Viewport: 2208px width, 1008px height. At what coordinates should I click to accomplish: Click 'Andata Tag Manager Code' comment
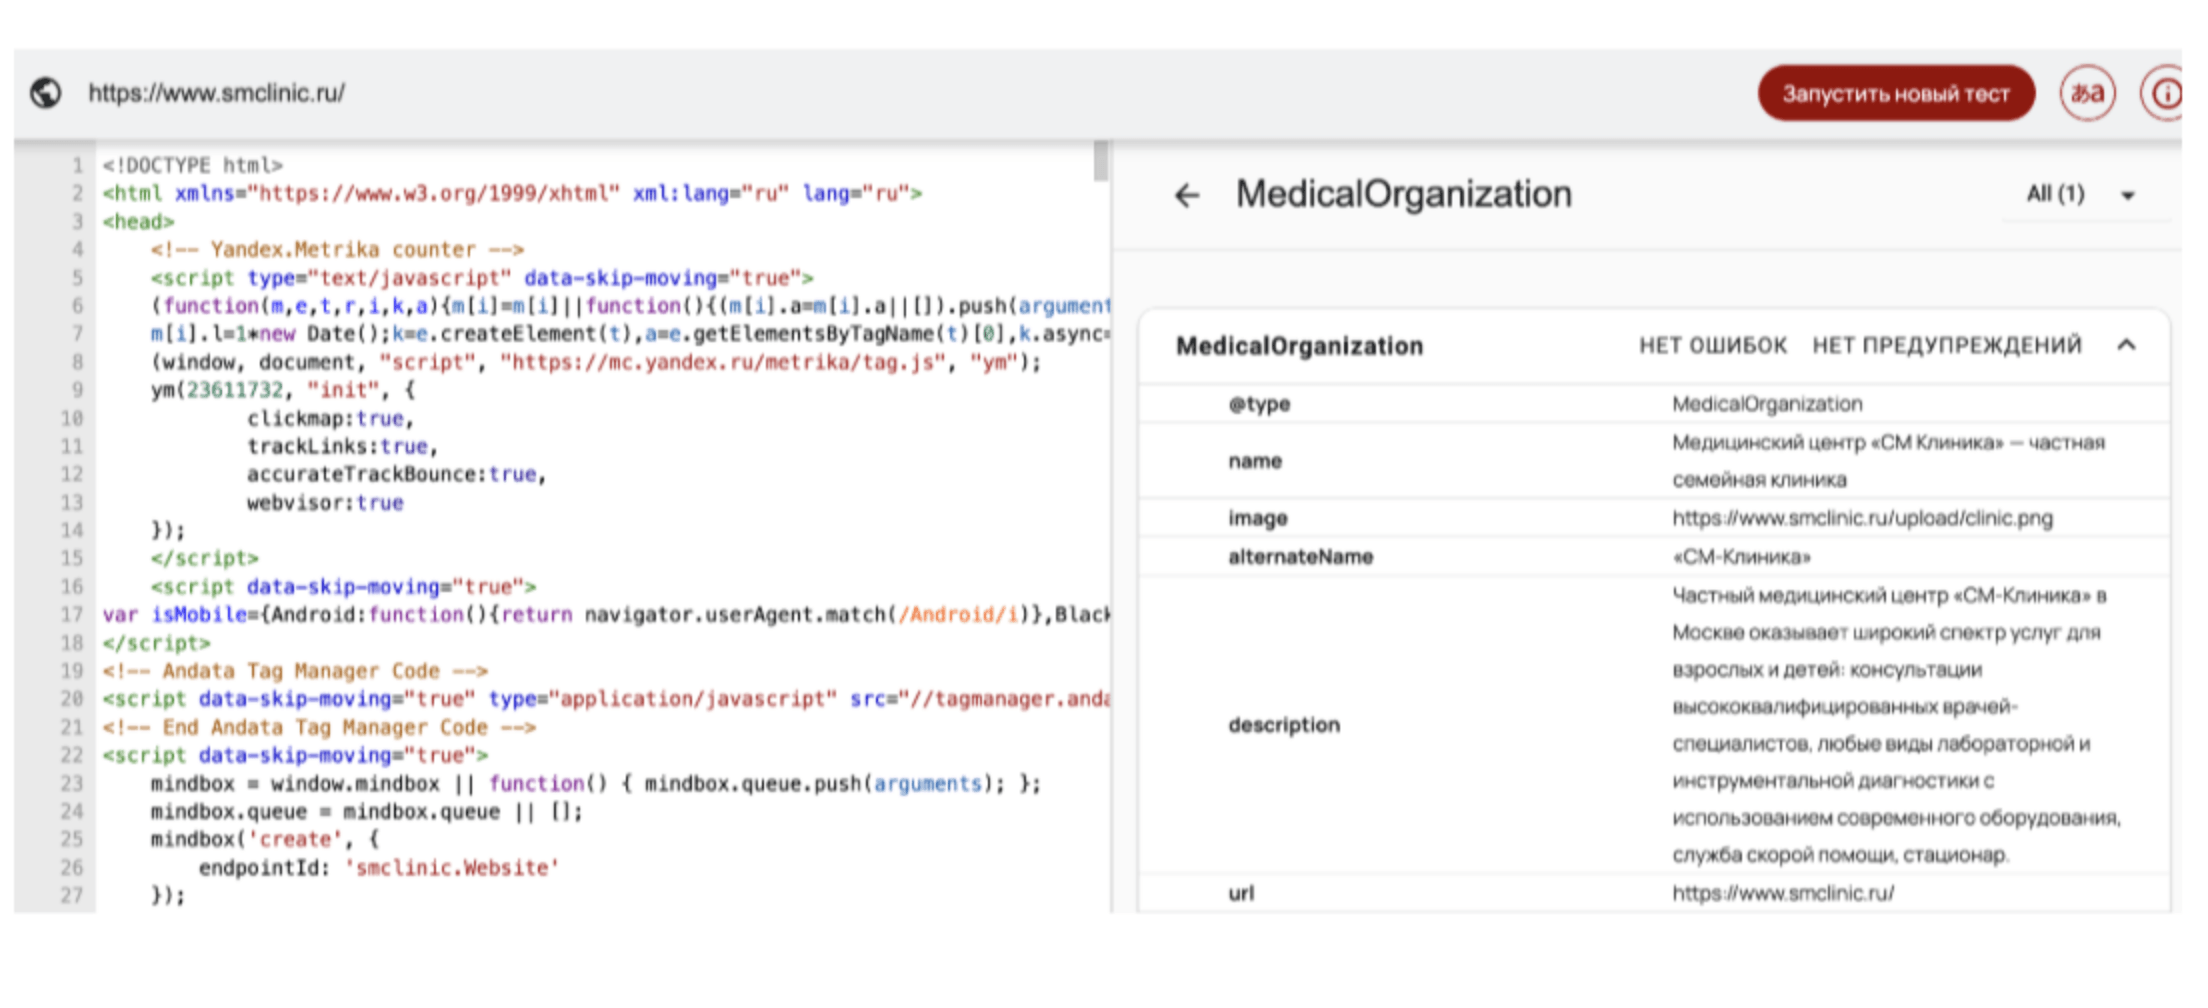pos(295,671)
